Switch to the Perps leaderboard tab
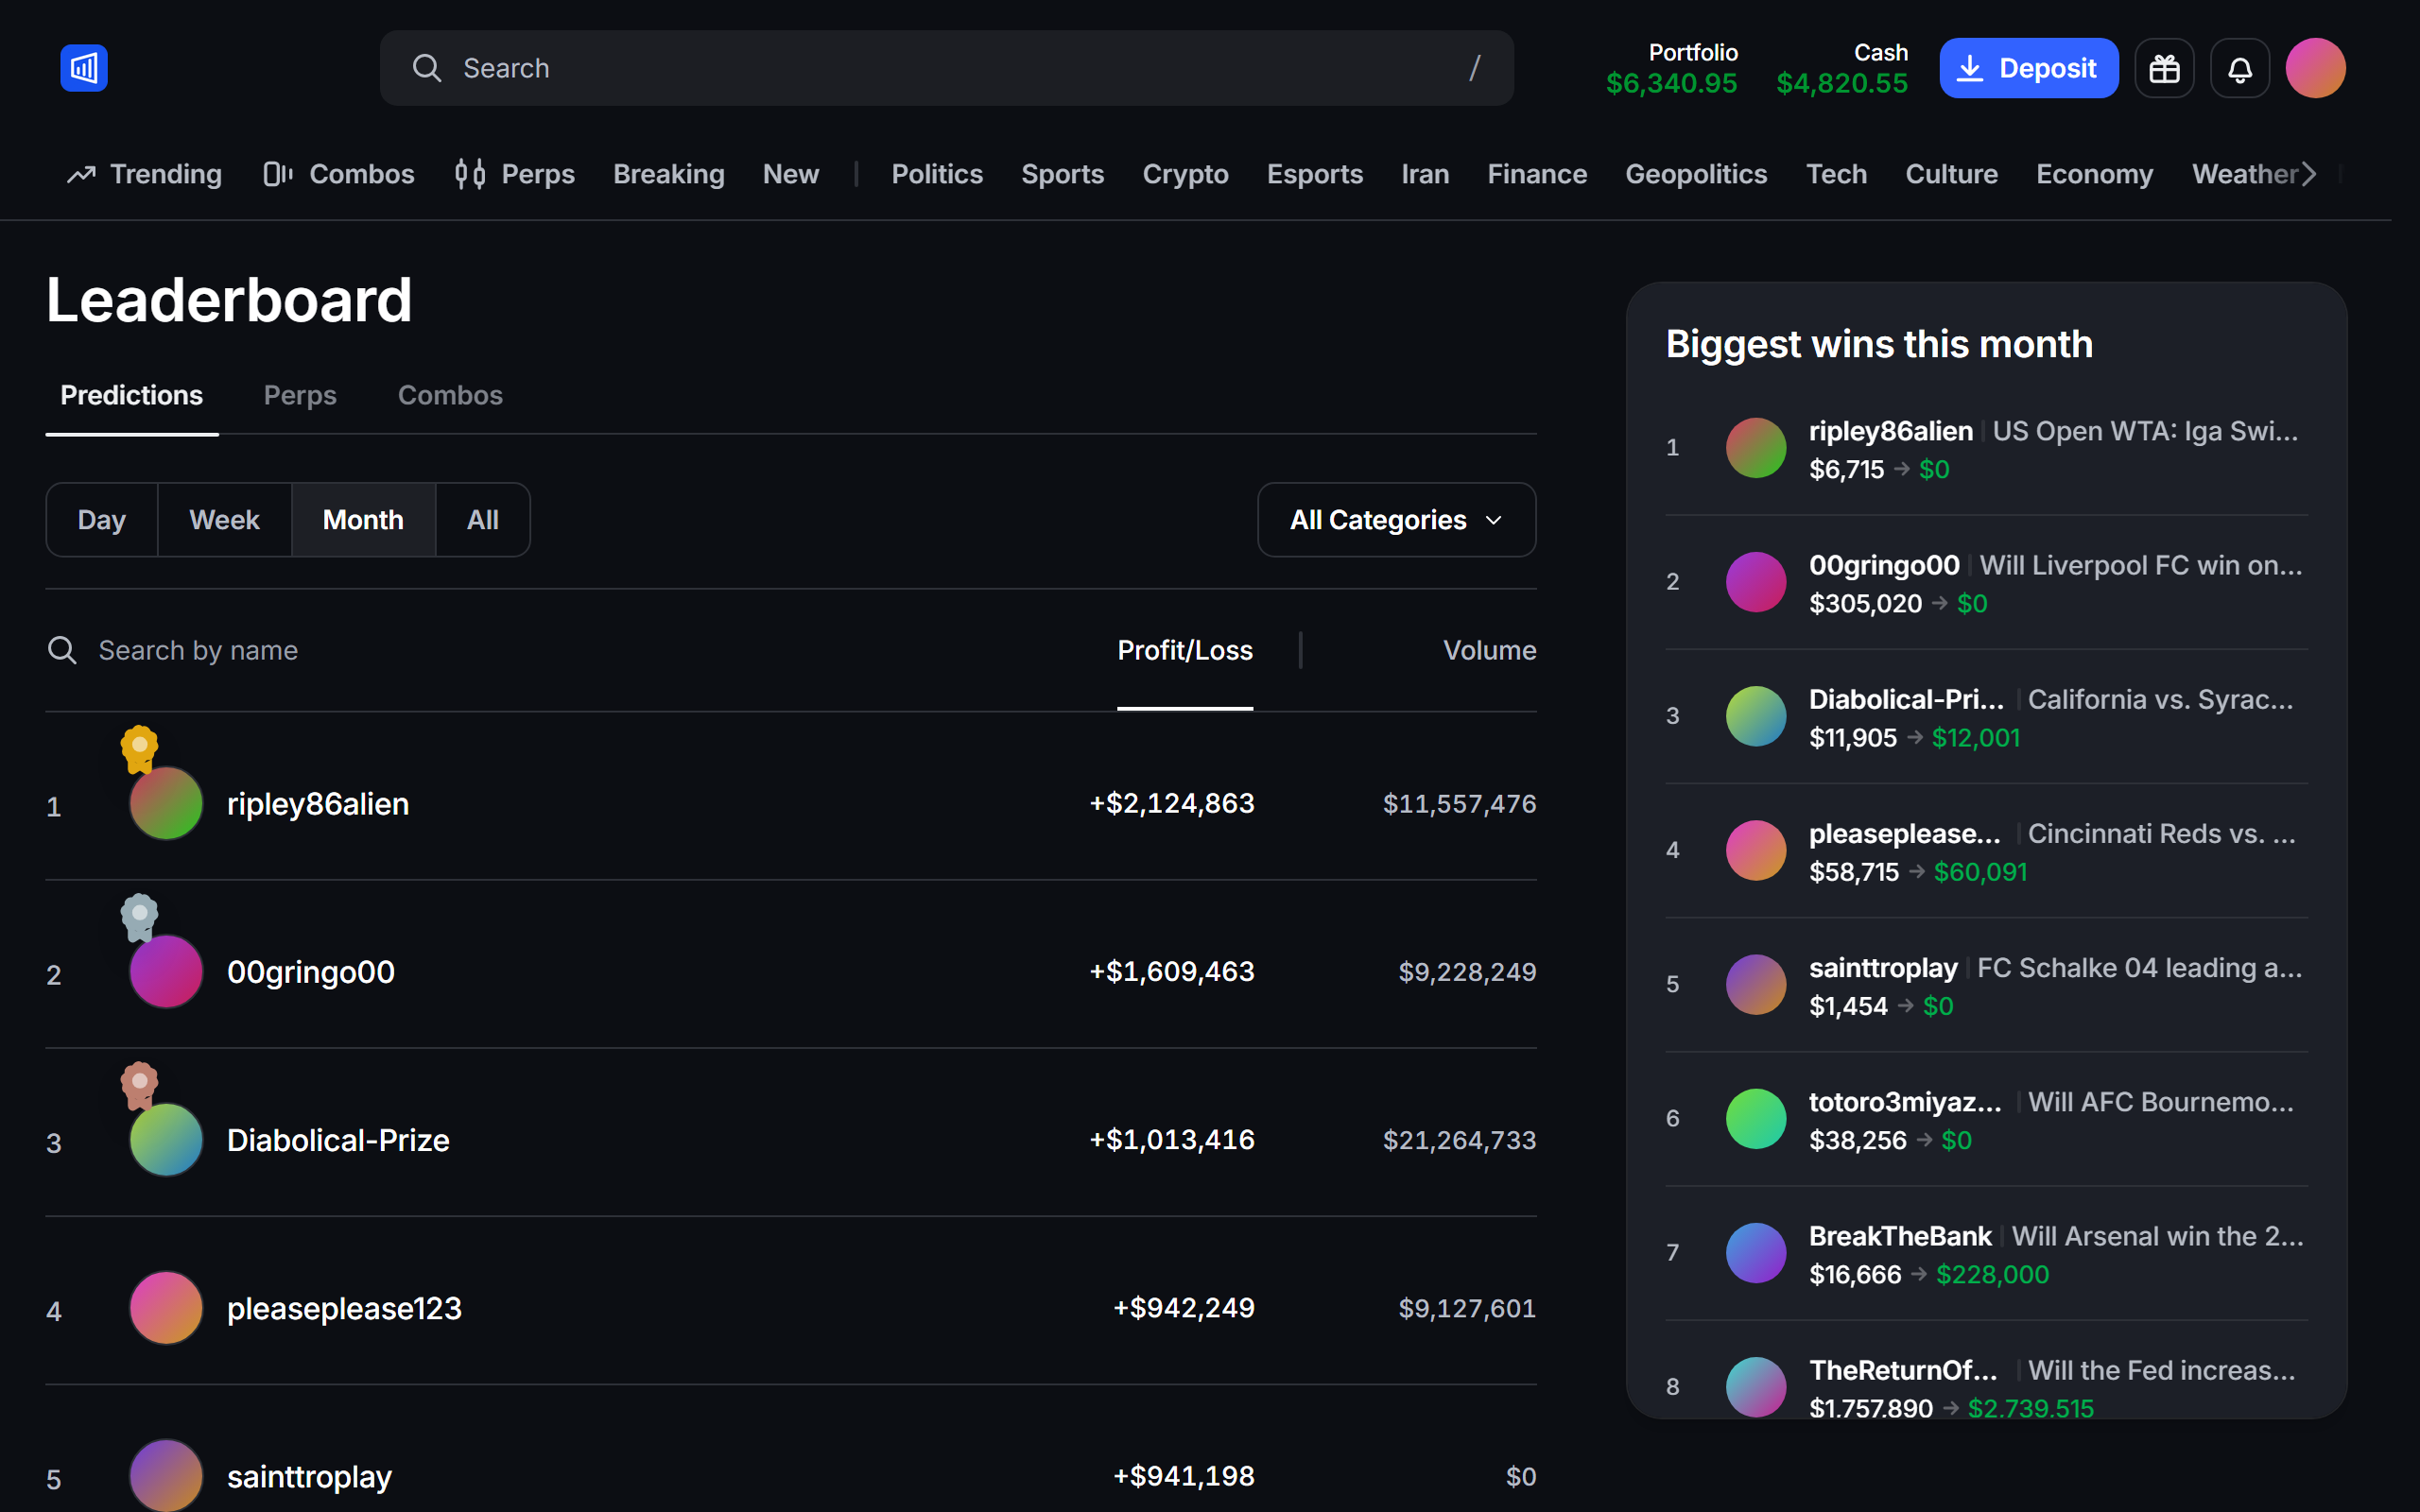The height and width of the screenshot is (1512, 2420). click(300, 395)
